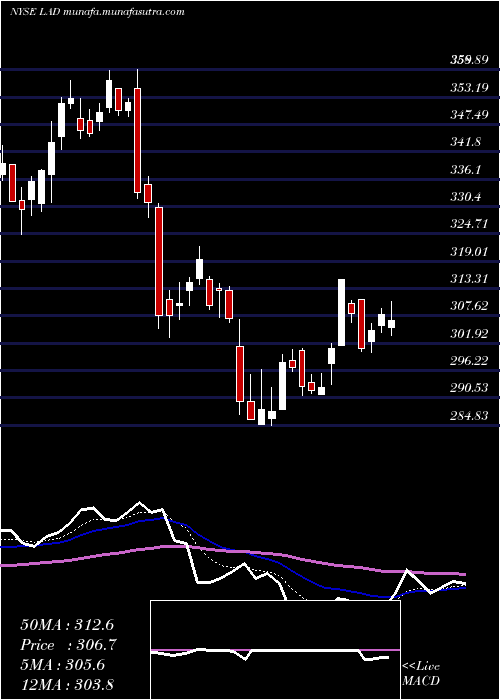Image resolution: width=500 pixels, height=700 pixels.
Task: Click the NYSE LAD munafa.munafasutra.com title text
Action: [97, 12]
